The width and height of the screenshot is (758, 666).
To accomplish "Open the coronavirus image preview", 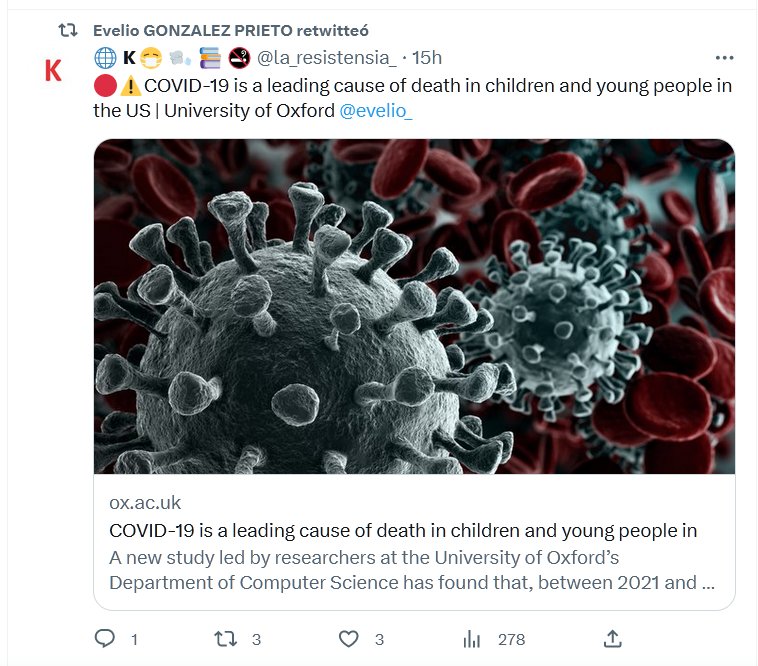I will click(414, 306).
